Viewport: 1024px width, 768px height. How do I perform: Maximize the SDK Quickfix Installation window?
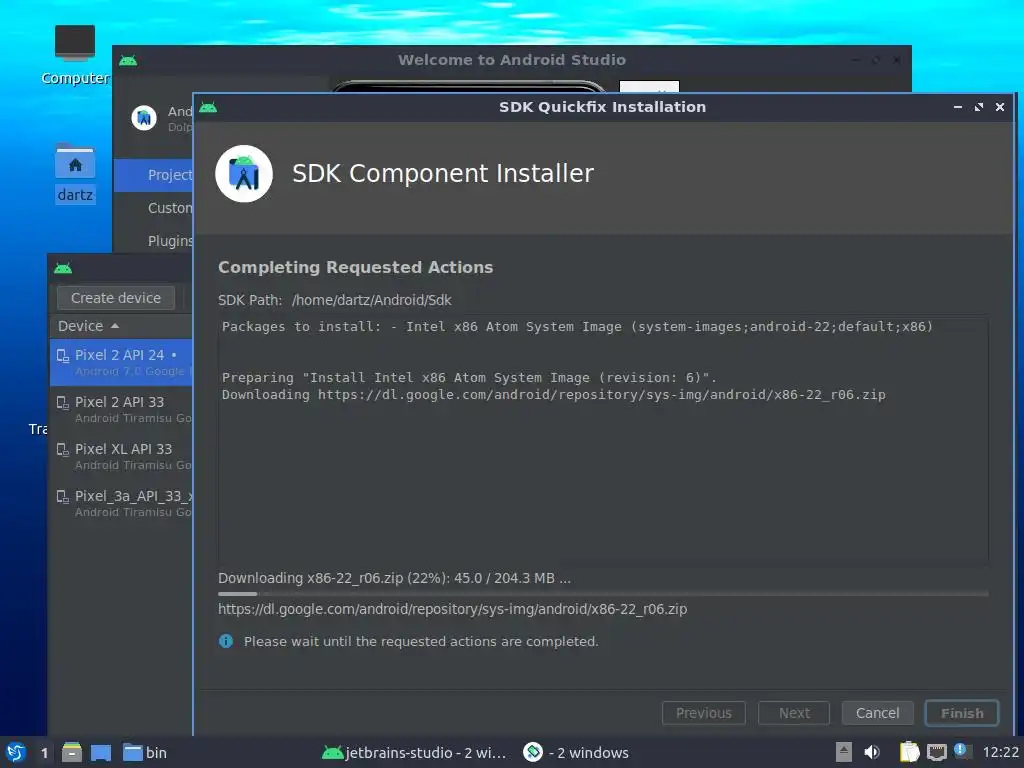pos(979,107)
